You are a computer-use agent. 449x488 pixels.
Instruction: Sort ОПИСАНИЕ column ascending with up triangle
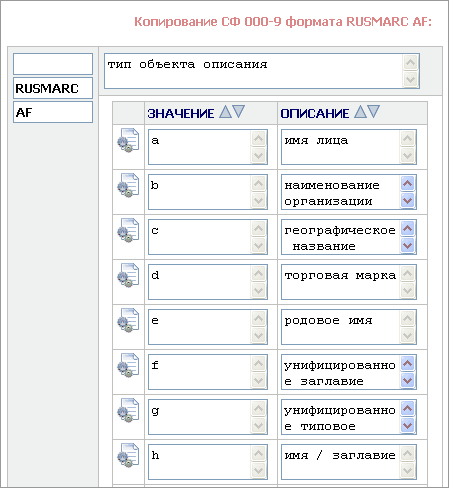click(x=360, y=112)
